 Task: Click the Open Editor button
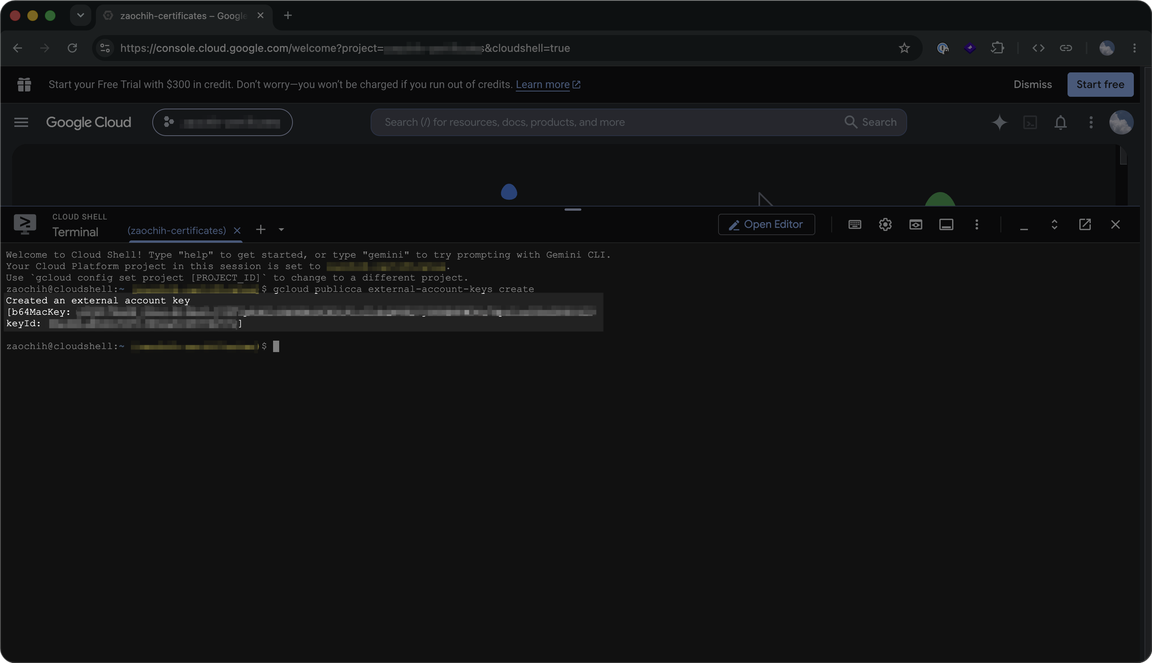(766, 224)
